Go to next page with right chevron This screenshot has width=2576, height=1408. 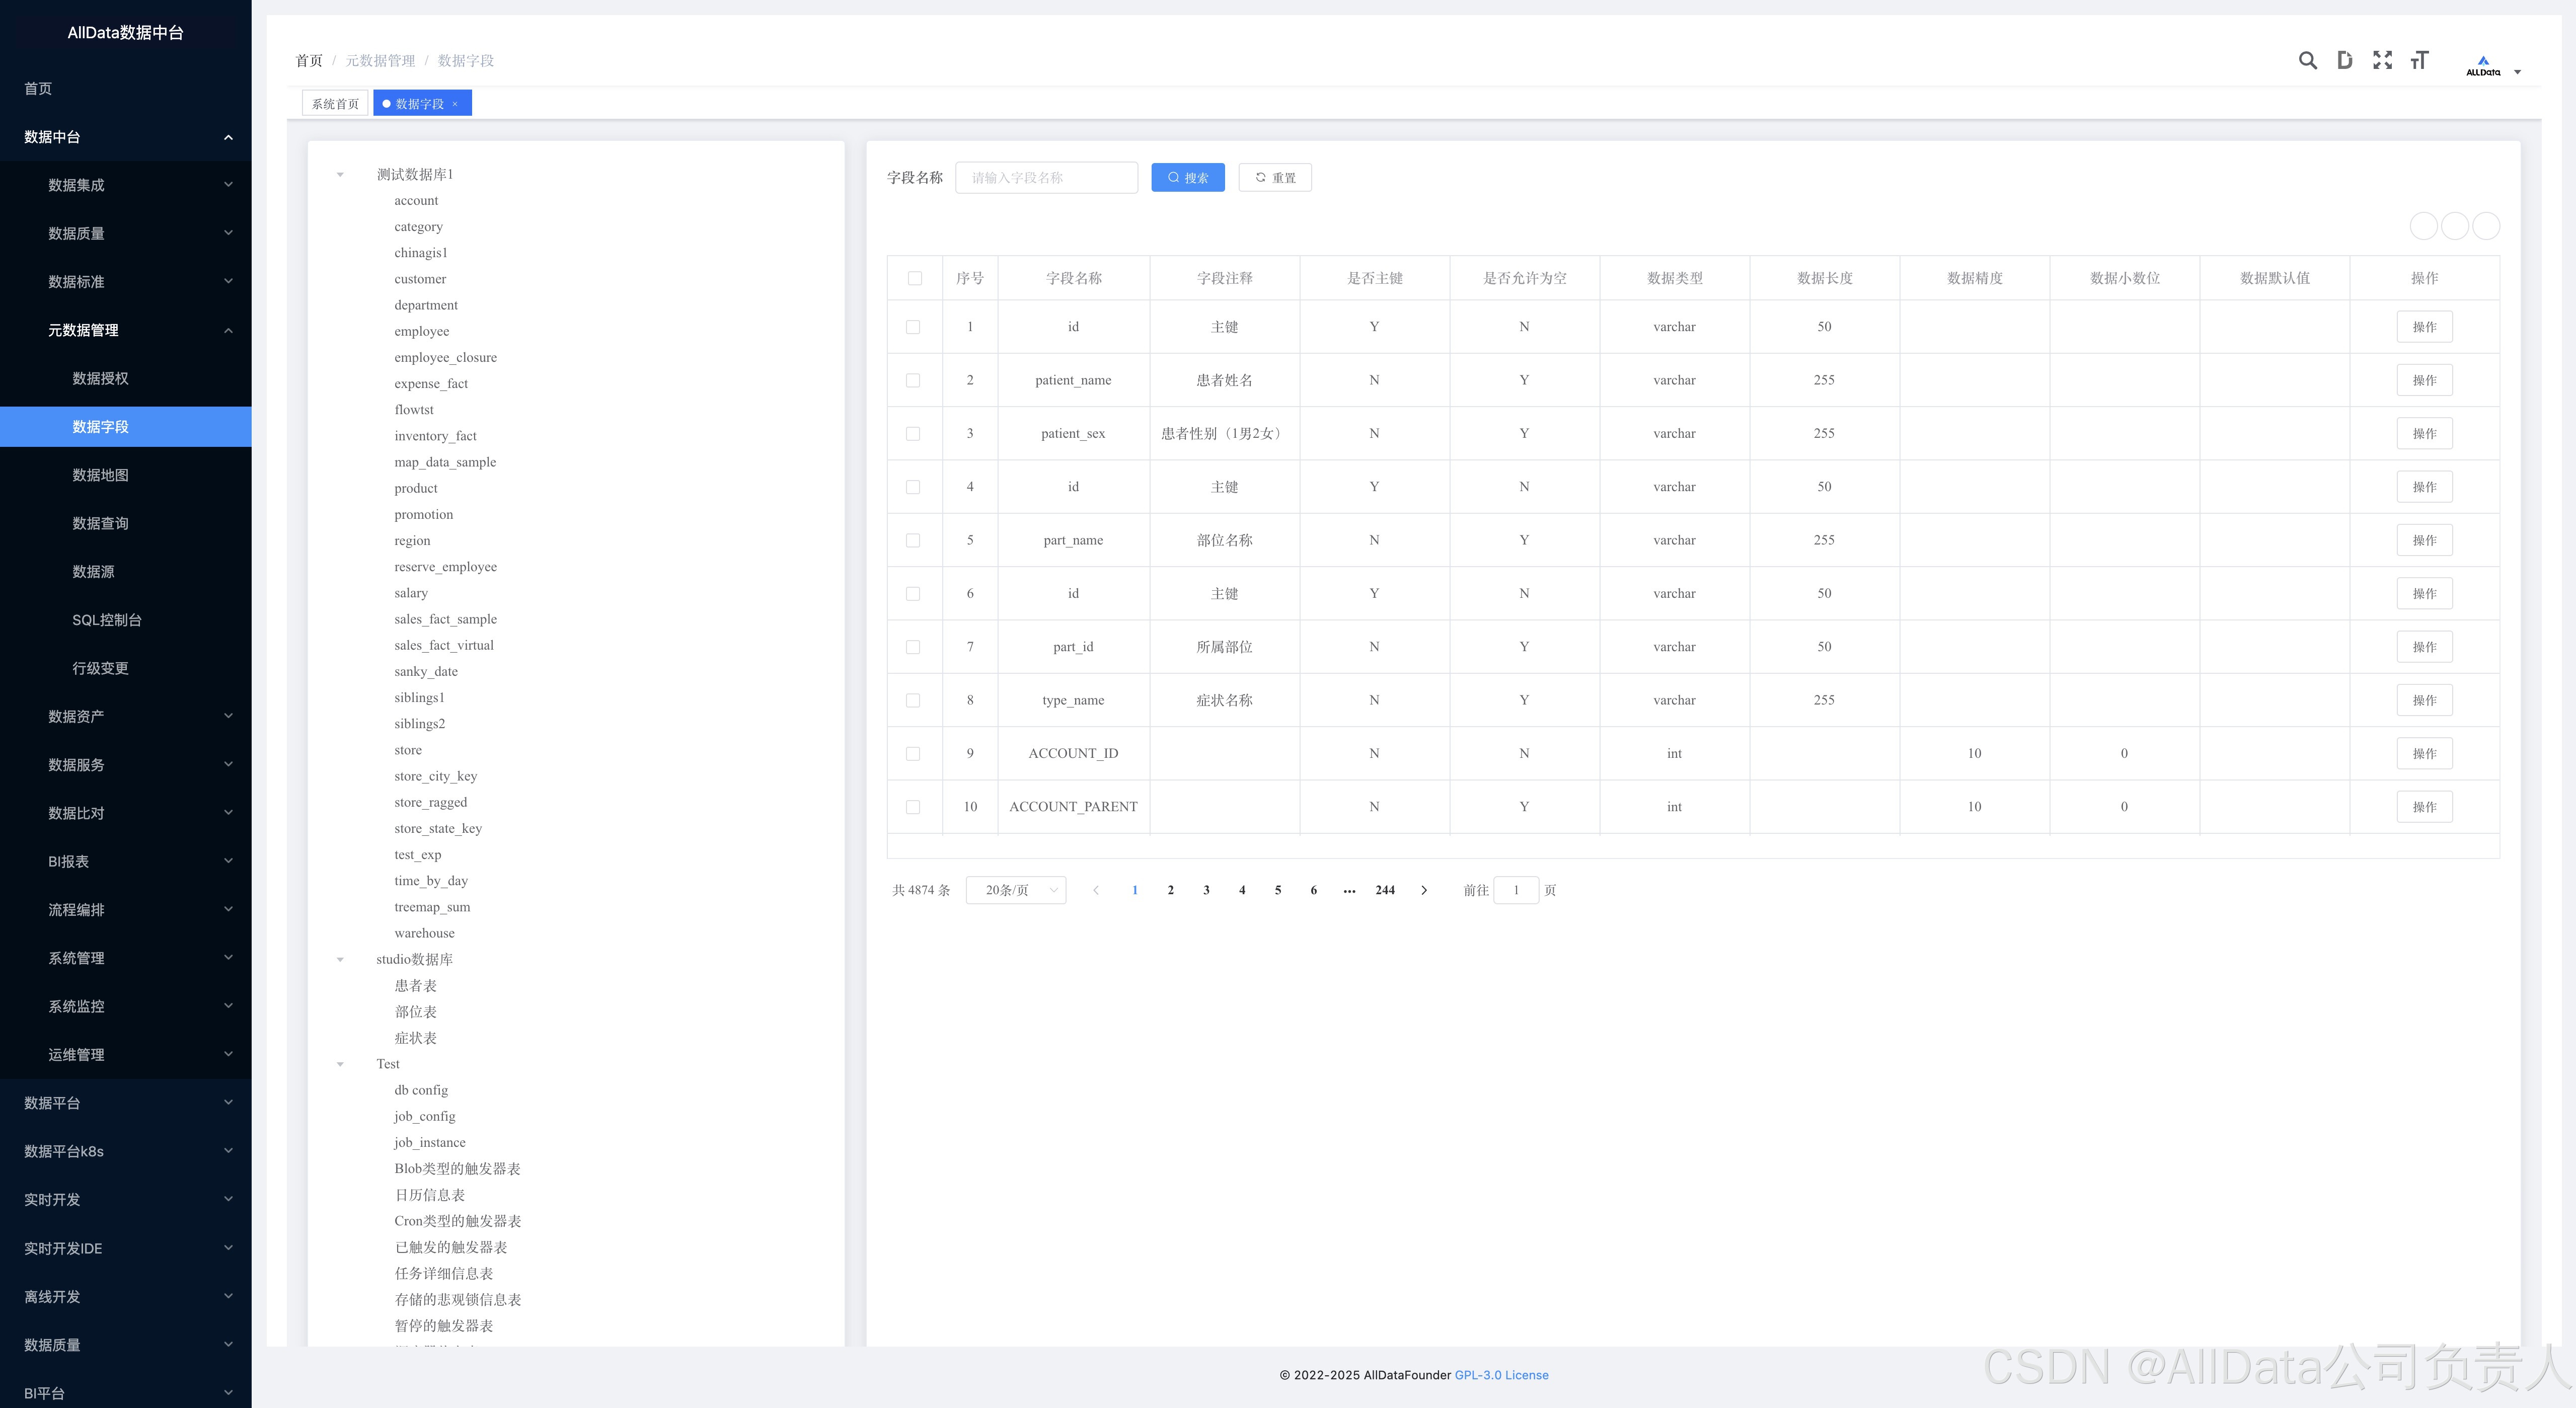tap(1424, 890)
